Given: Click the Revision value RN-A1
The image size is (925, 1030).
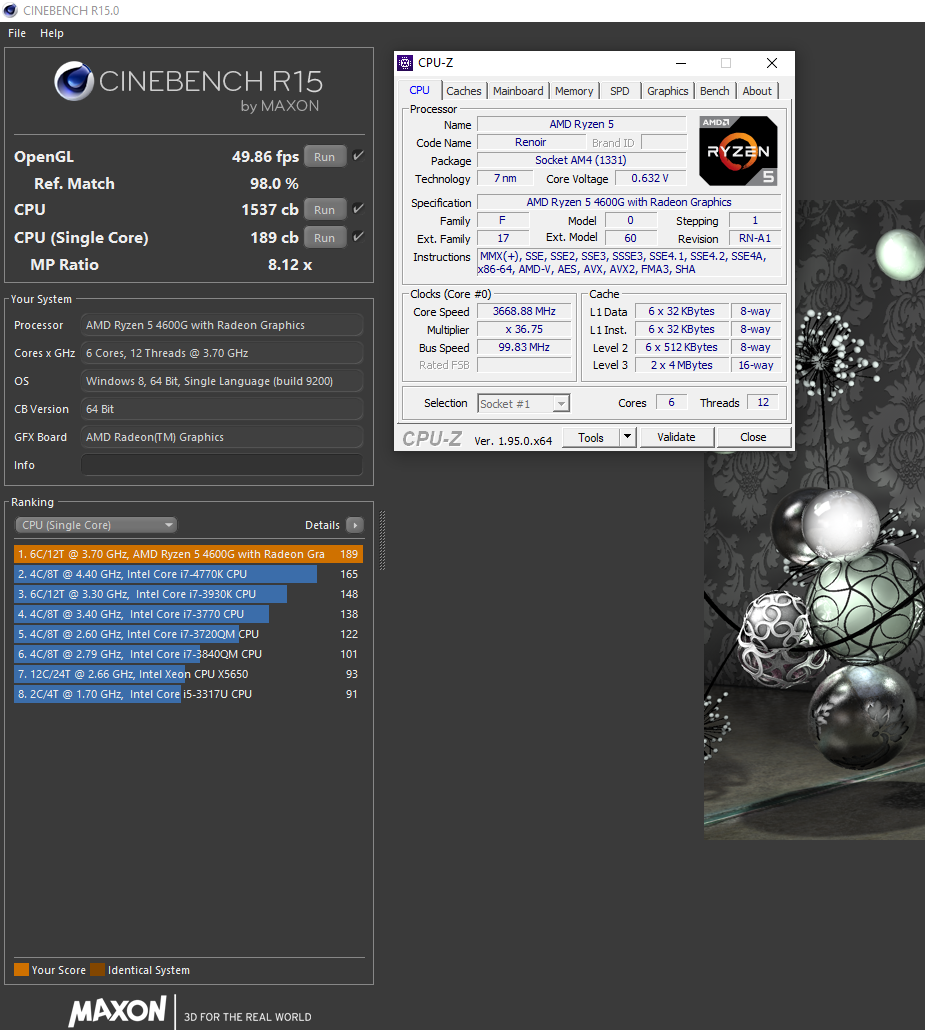Looking at the screenshot, I should tap(755, 238).
